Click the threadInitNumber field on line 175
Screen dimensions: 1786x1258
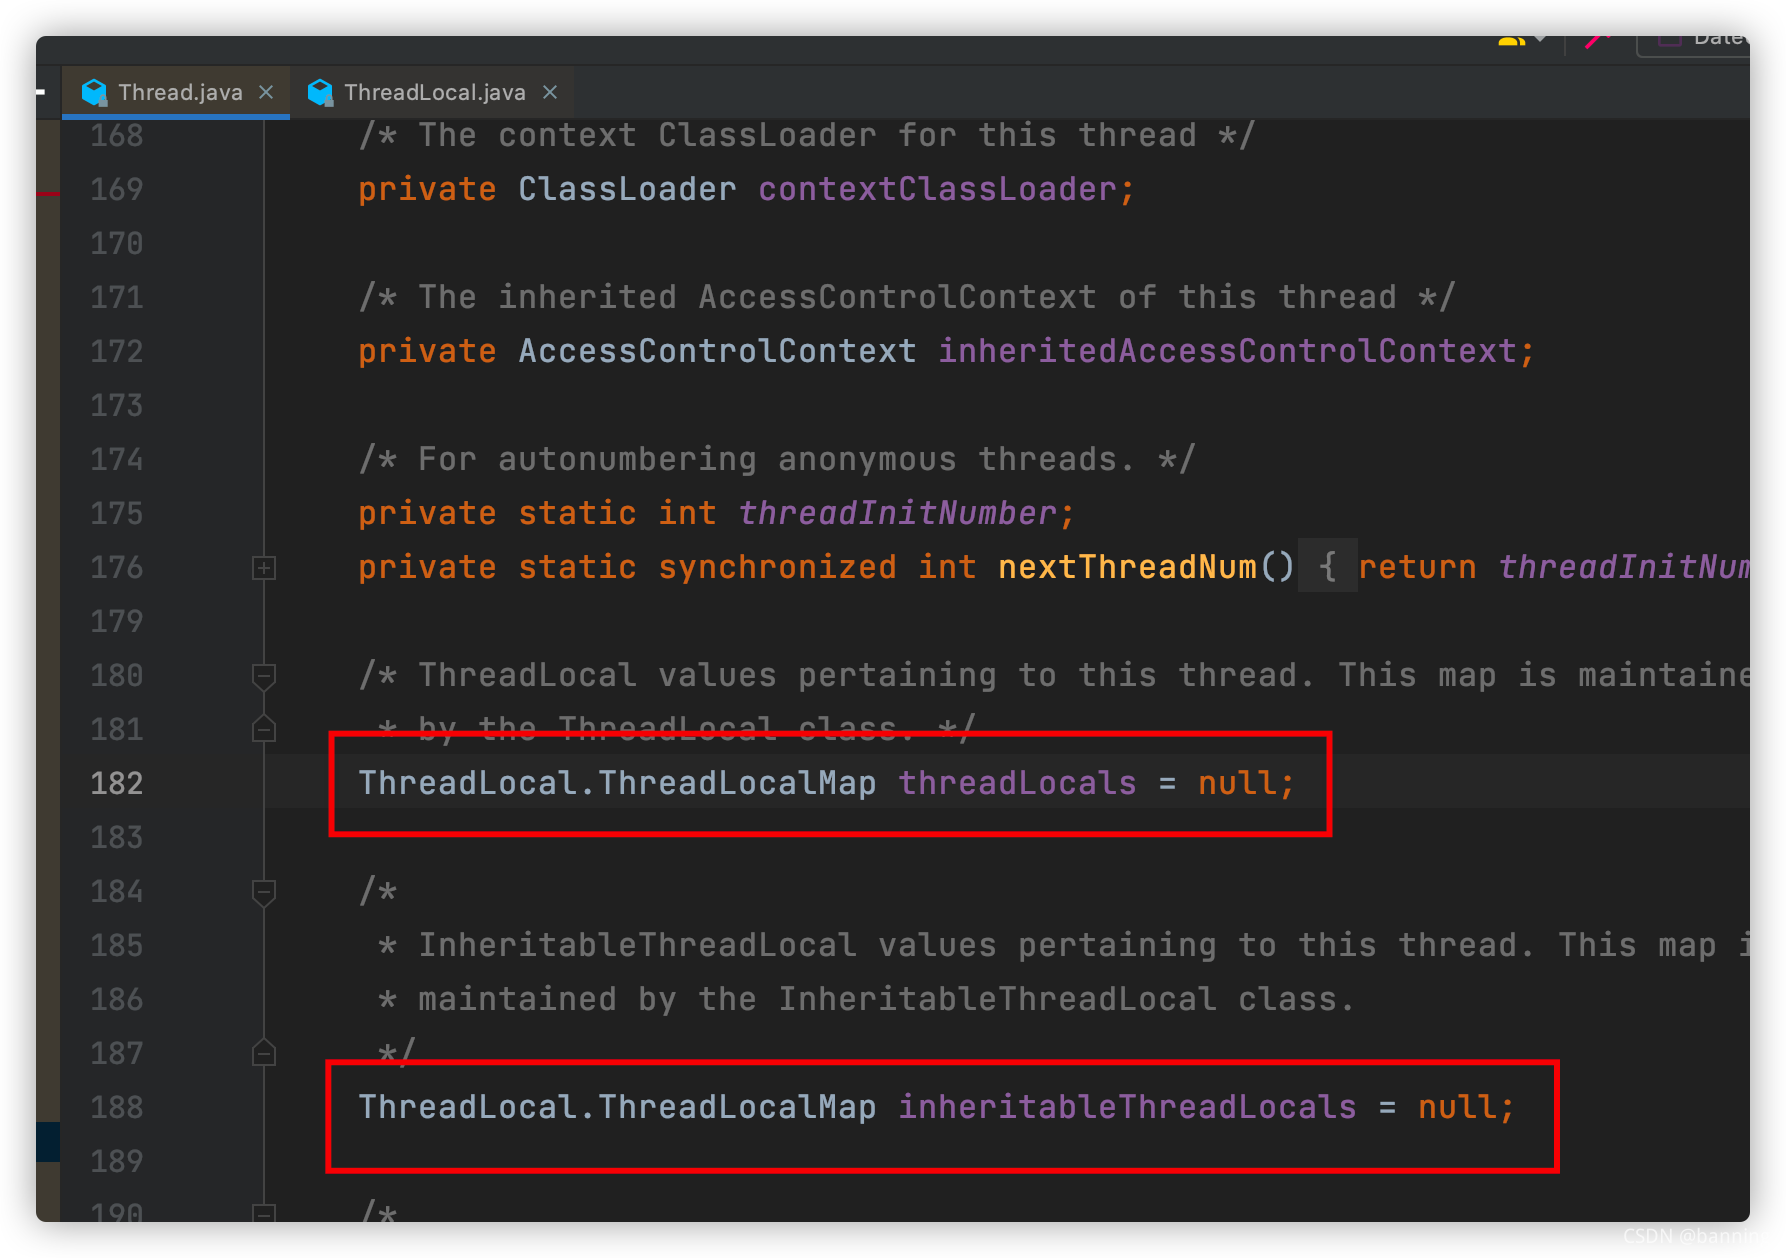pyautogui.click(x=897, y=513)
